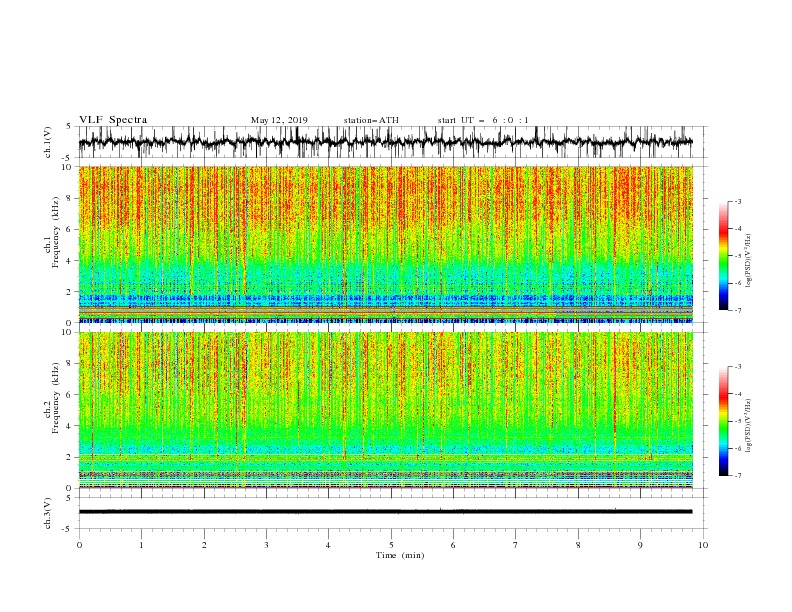Click the time axis tick label "7"
The width and height of the screenshot is (792, 612).
click(x=516, y=545)
